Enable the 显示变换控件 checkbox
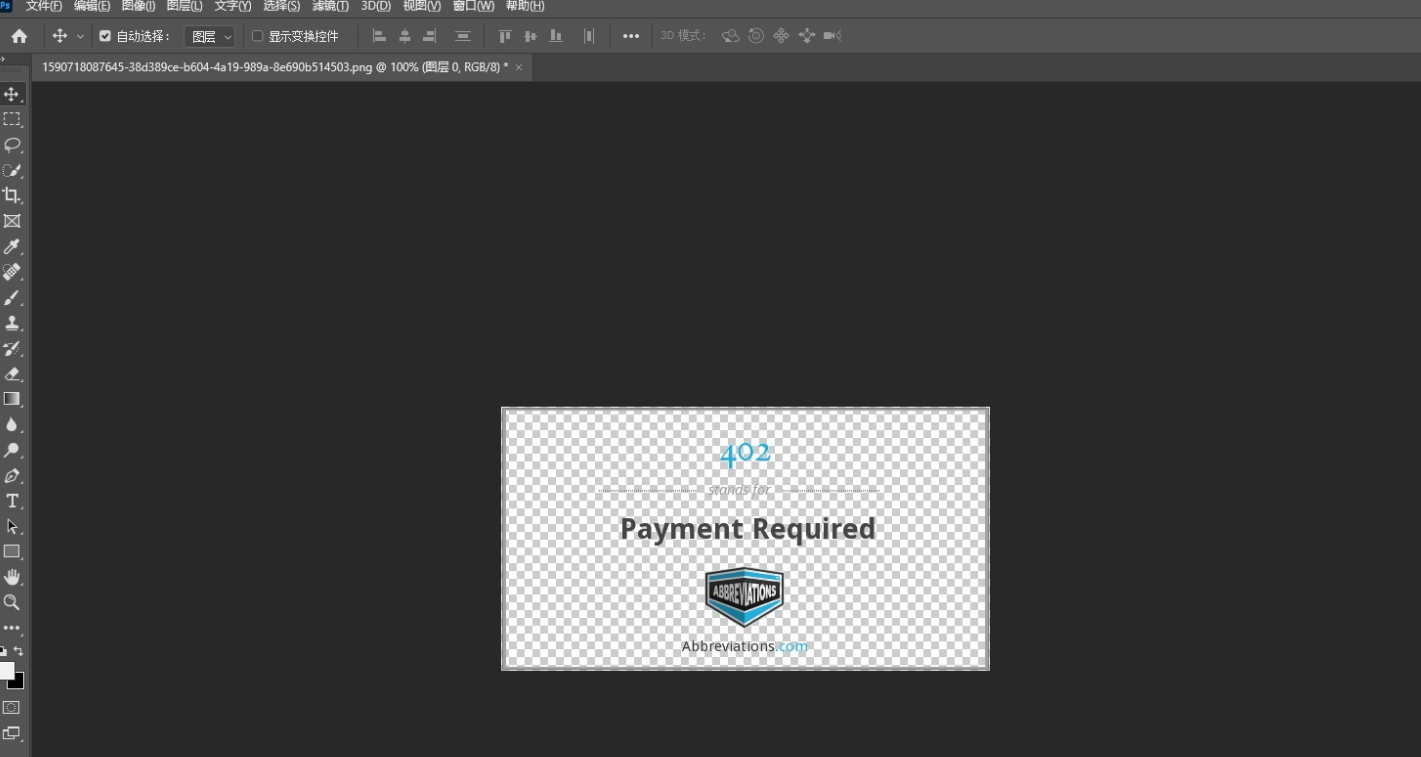 tap(257, 36)
